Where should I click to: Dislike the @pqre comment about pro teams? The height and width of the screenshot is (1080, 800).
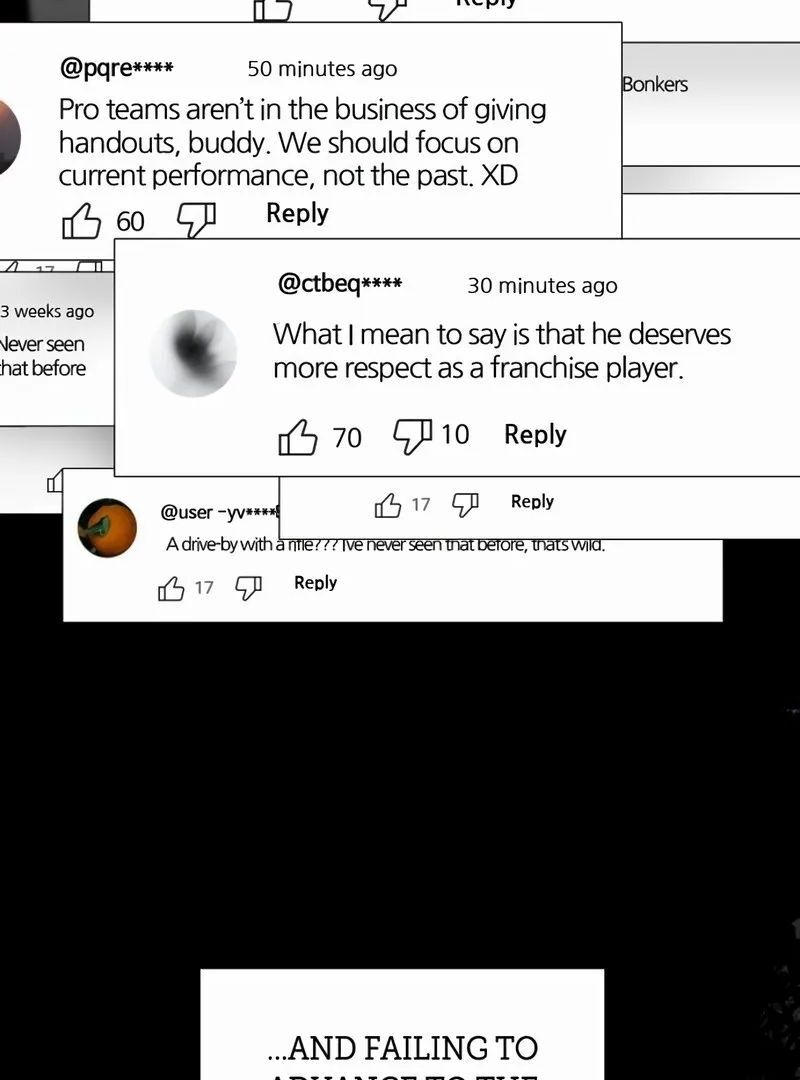tap(196, 220)
